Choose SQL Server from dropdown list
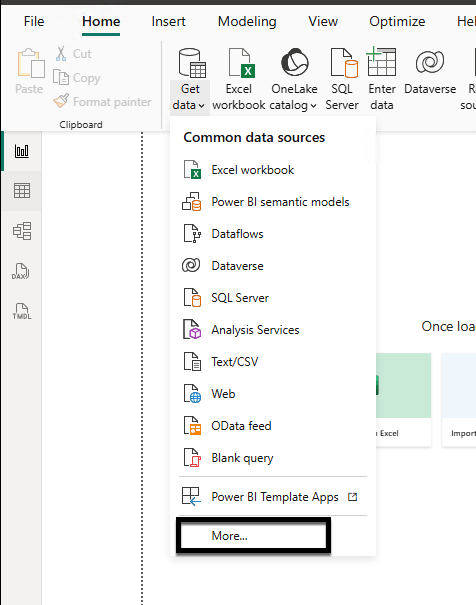This screenshot has height=605, width=476. (273, 298)
